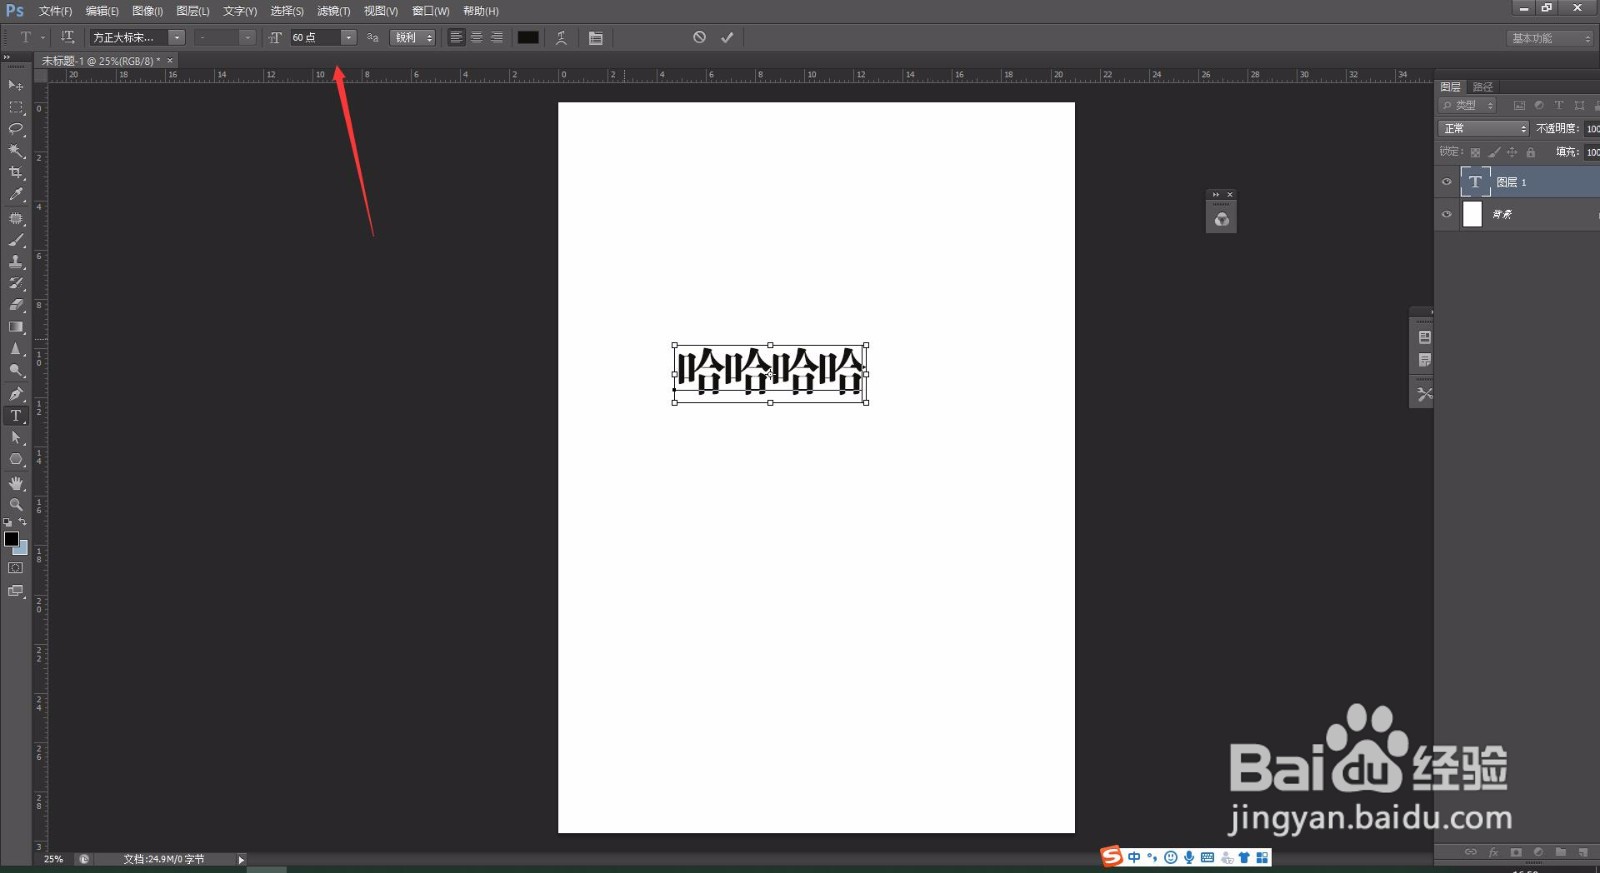Open tool preset picker arrow
This screenshot has width=1600, height=873.
pyautogui.click(x=43, y=37)
